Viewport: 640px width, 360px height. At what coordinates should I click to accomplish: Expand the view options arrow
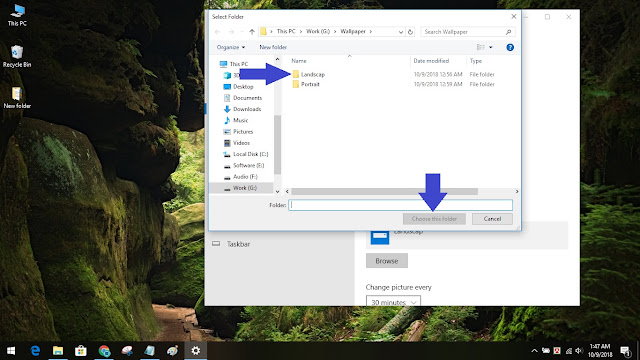click(x=491, y=47)
